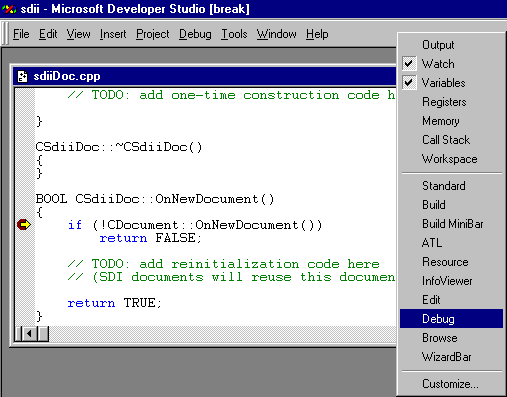Enable the Build MiniBar toolbar
Image resolution: width=507 pixels, height=397 pixels.
click(x=451, y=224)
